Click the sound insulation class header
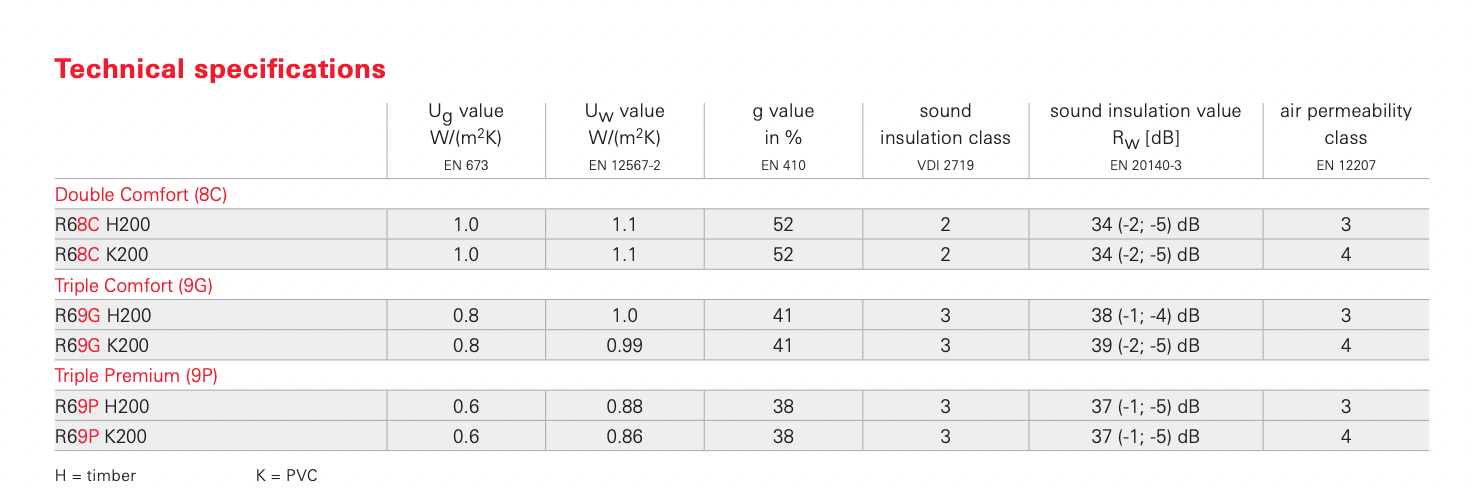This screenshot has width=1470, height=490. point(945,125)
